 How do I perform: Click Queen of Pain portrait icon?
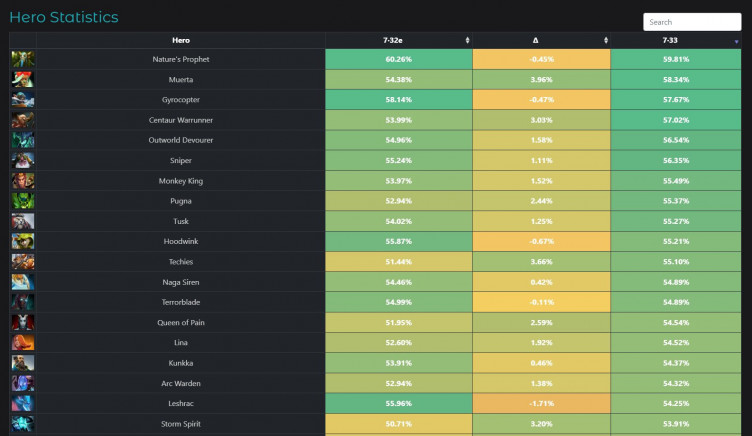(22, 323)
